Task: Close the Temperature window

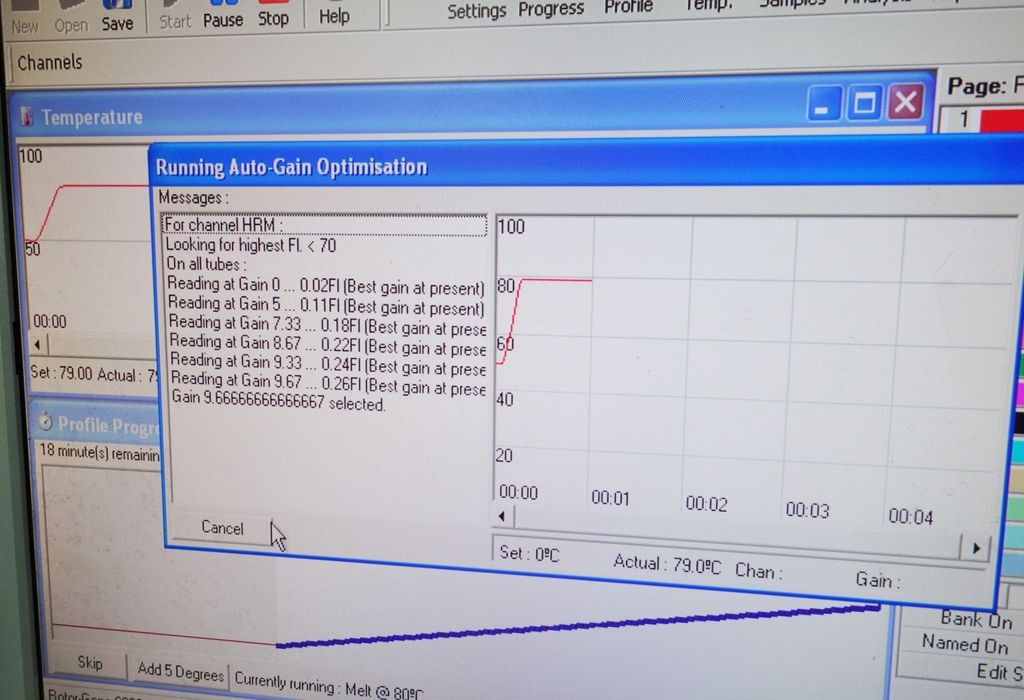Action: [905, 101]
